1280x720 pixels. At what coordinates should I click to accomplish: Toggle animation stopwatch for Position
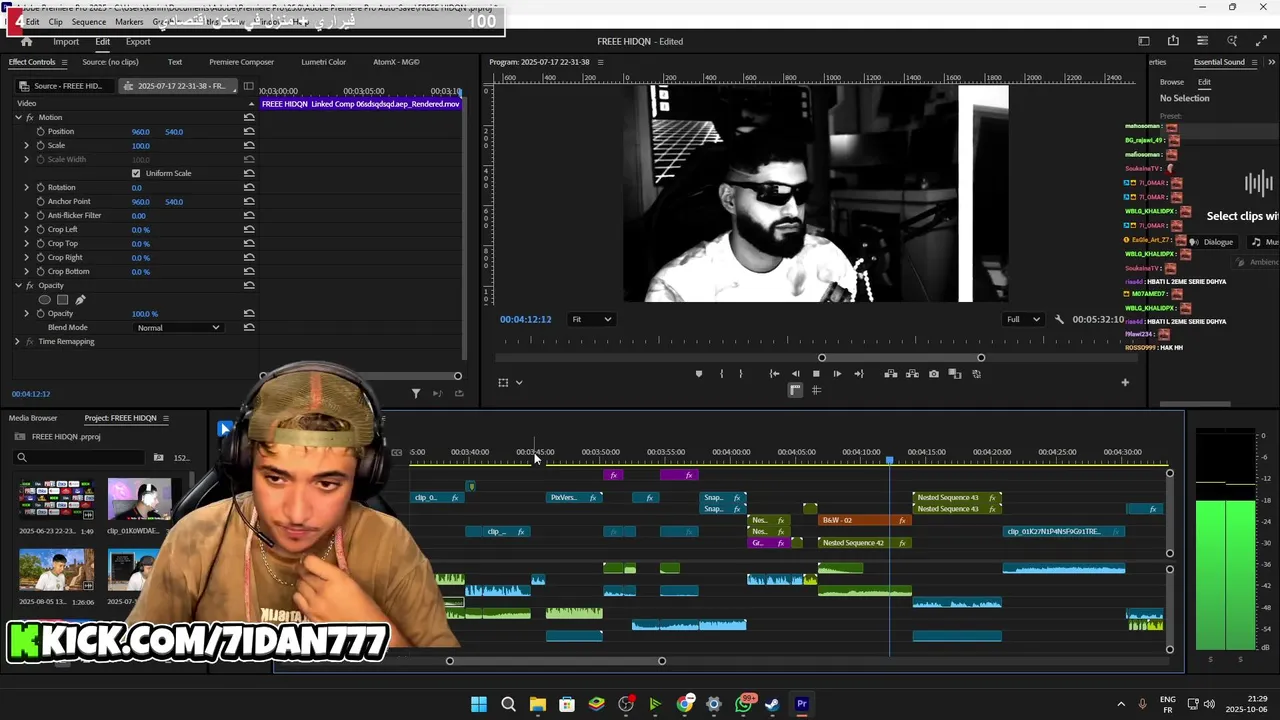(x=40, y=131)
